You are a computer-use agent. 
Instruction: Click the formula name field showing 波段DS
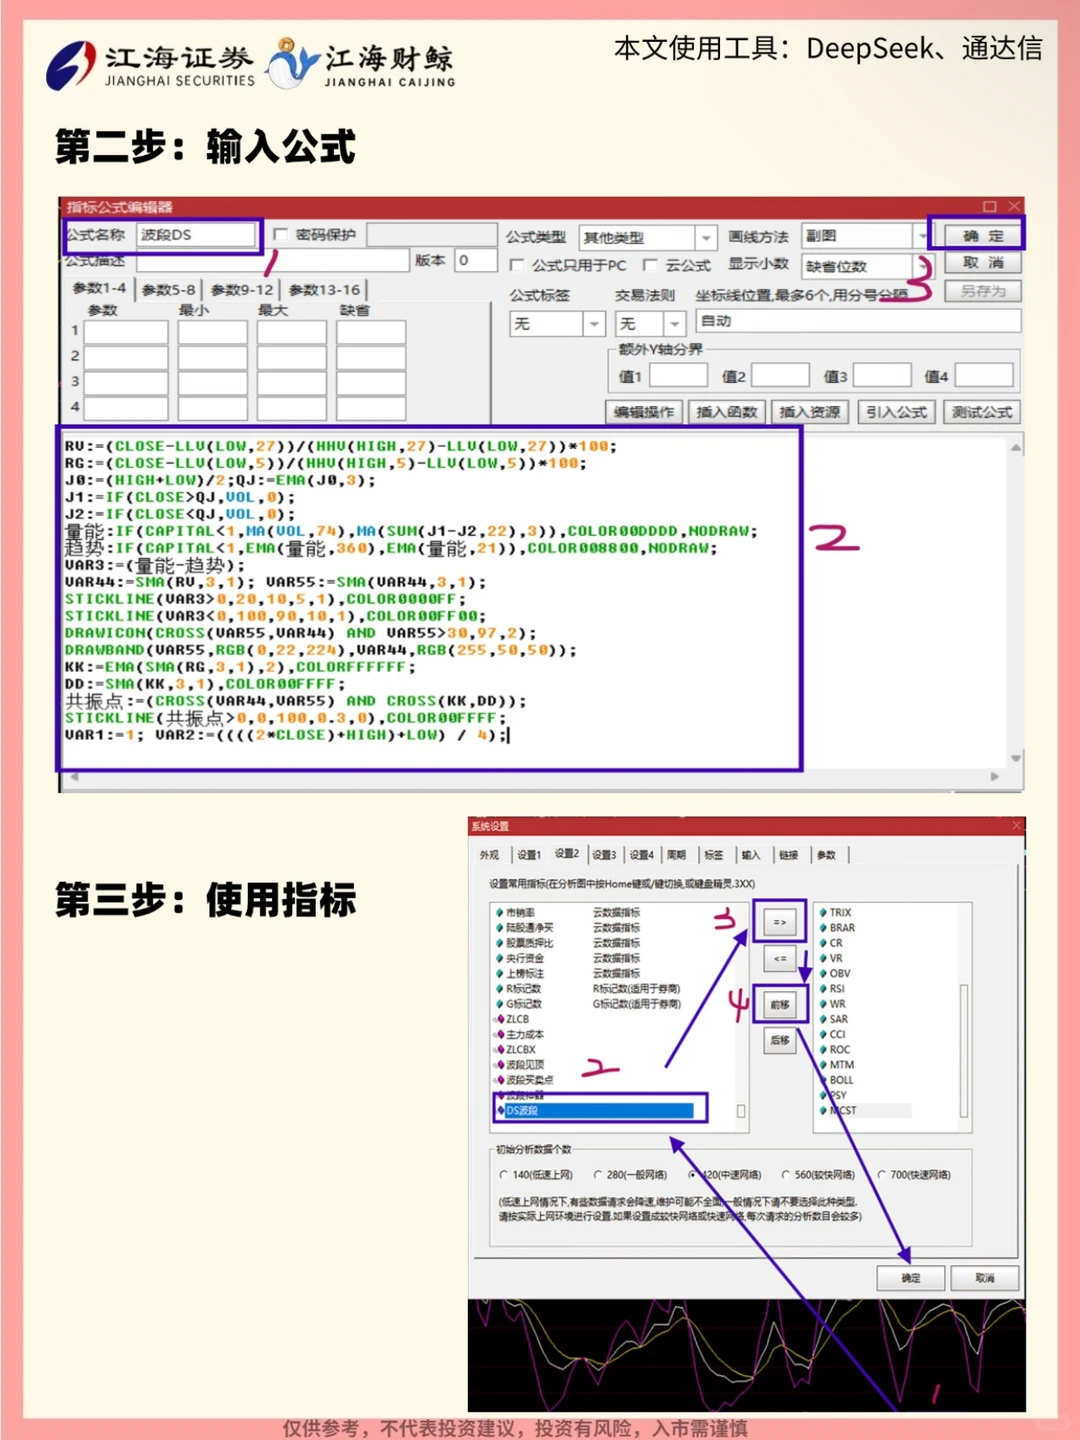coord(197,235)
